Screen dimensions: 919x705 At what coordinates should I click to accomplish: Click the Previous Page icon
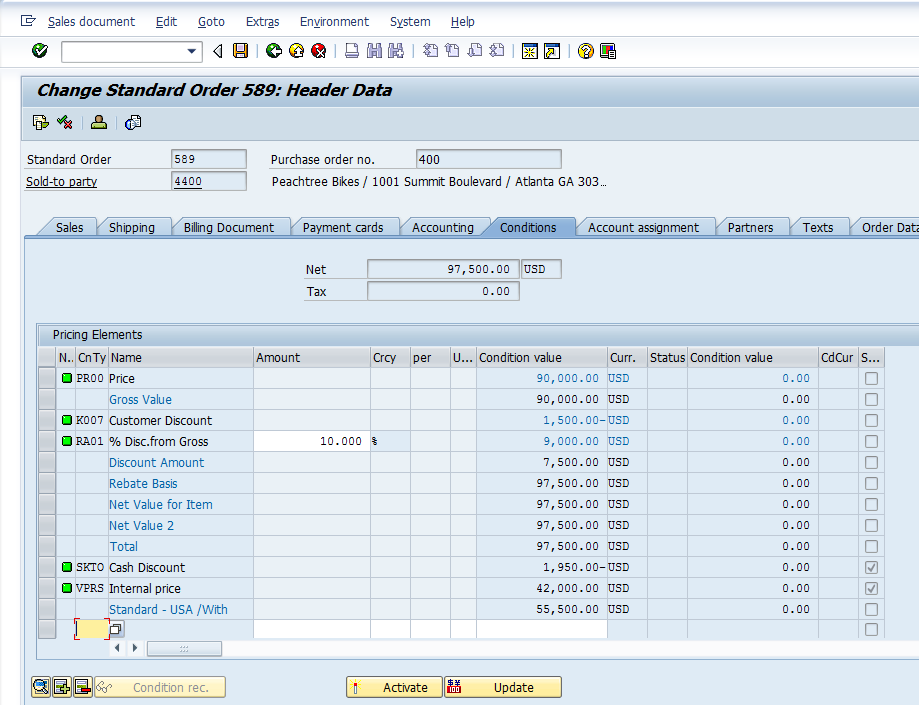(452, 51)
